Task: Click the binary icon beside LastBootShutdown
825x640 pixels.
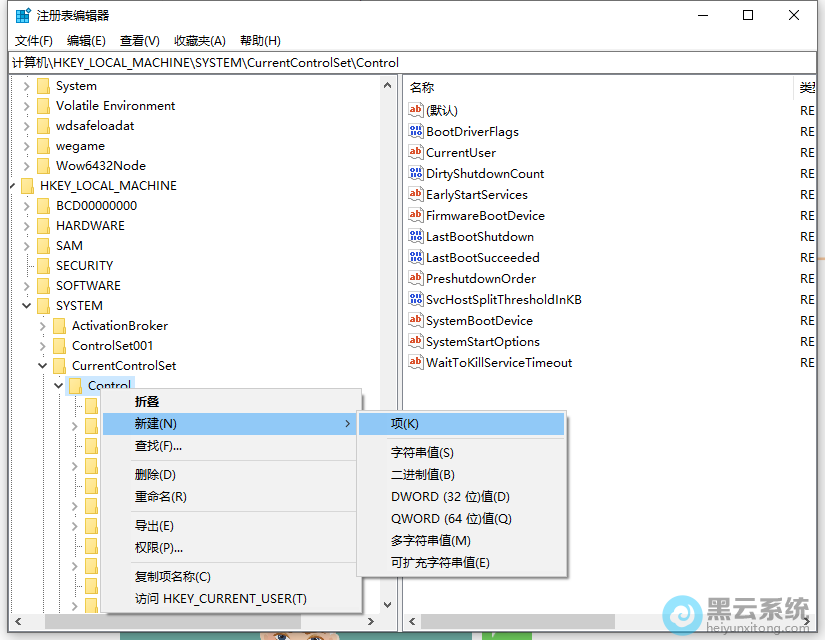Action: point(416,236)
